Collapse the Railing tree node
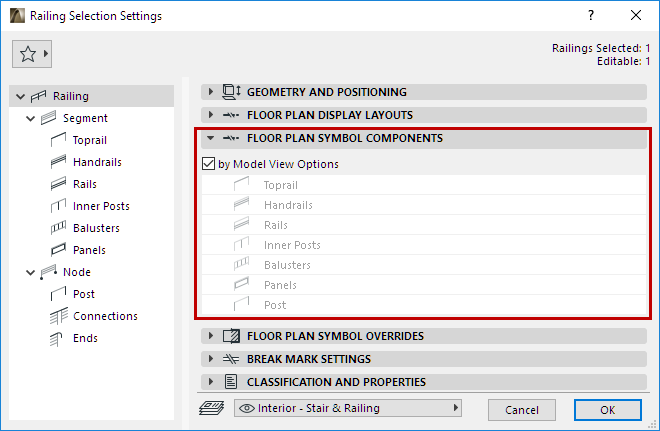Image resolution: width=660 pixels, height=431 pixels. click(x=19, y=96)
